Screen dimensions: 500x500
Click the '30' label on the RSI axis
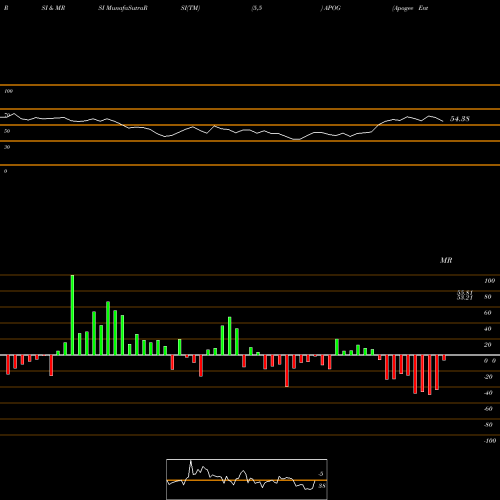(7, 147)
